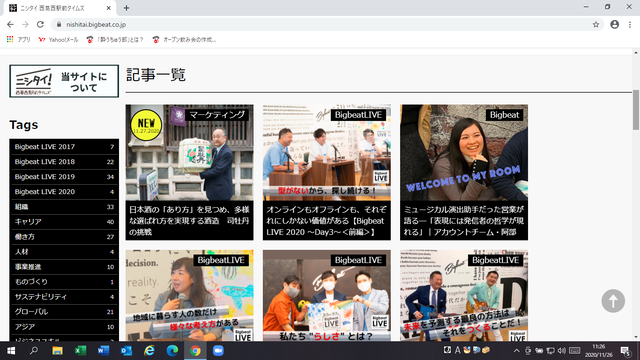Bookmark this page with star icon

point(596,24)
